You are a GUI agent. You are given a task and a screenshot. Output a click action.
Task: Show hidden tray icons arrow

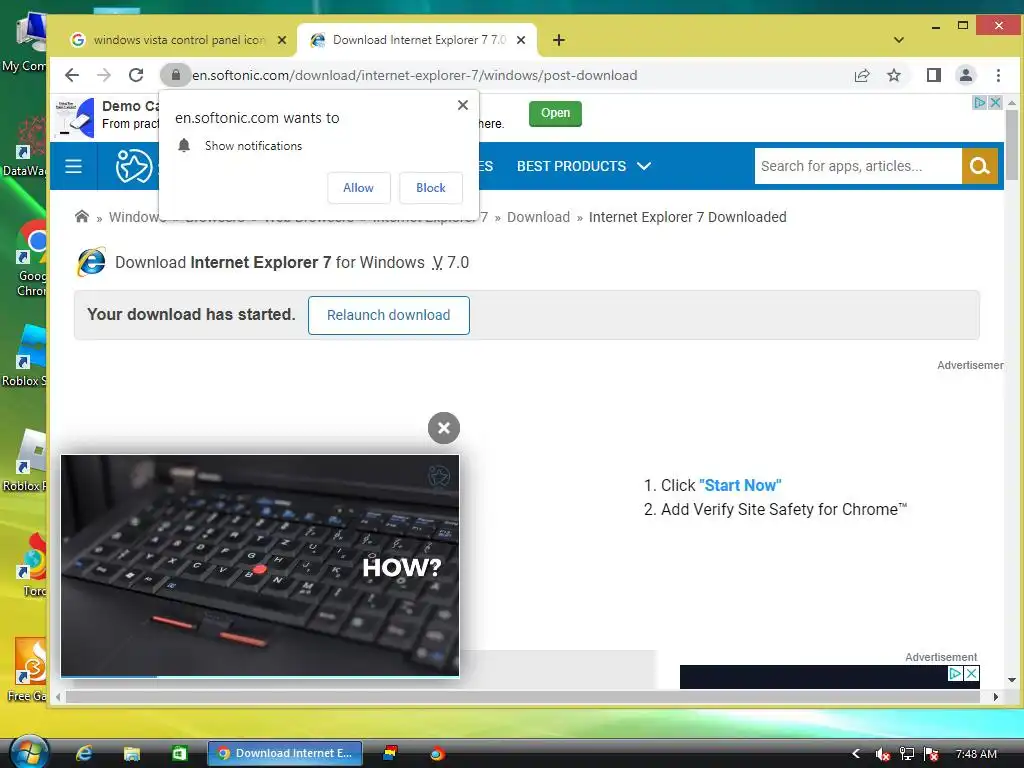[856, 754]
